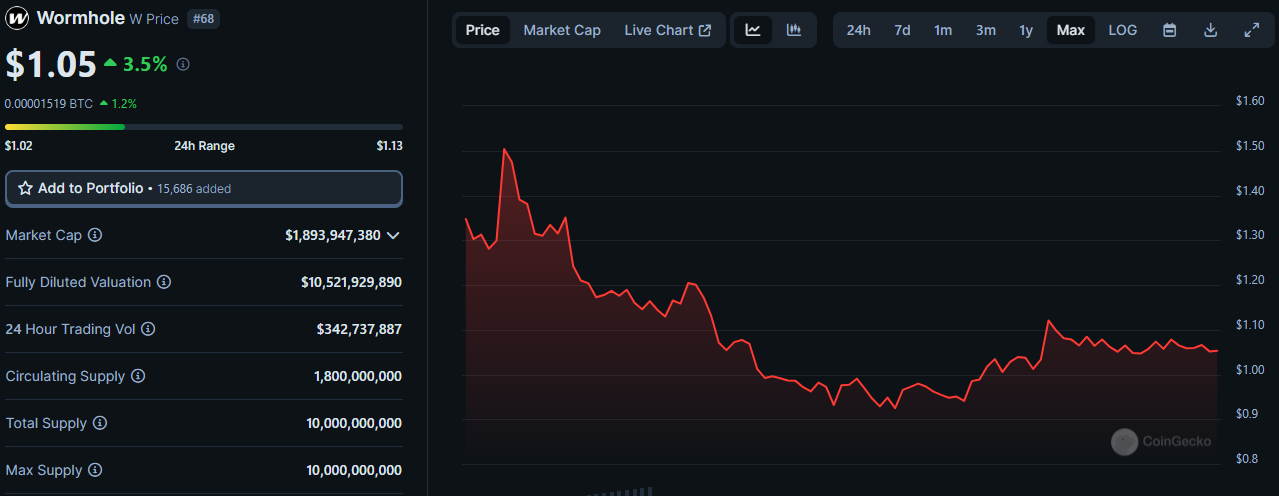Switch to the line chart view icon

(x=753, y=30)
